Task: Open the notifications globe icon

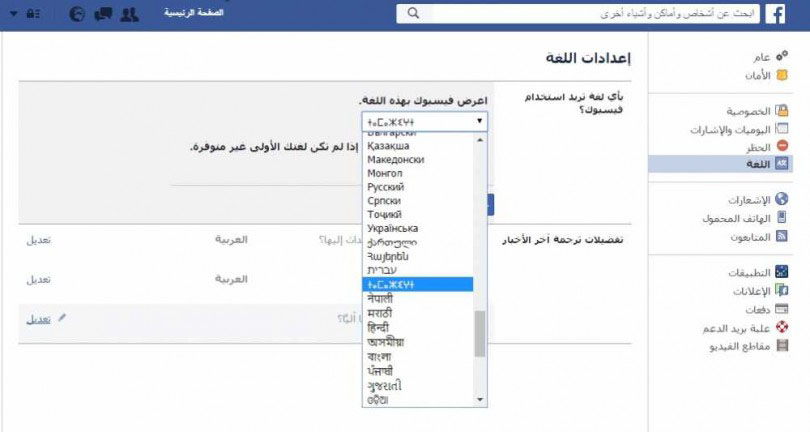Action: click(79, 15)
